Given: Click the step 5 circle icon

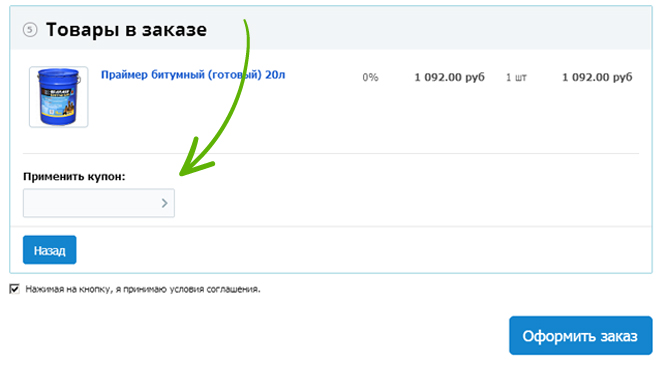Looking at the screenshot, I should (x=30, y=30).
